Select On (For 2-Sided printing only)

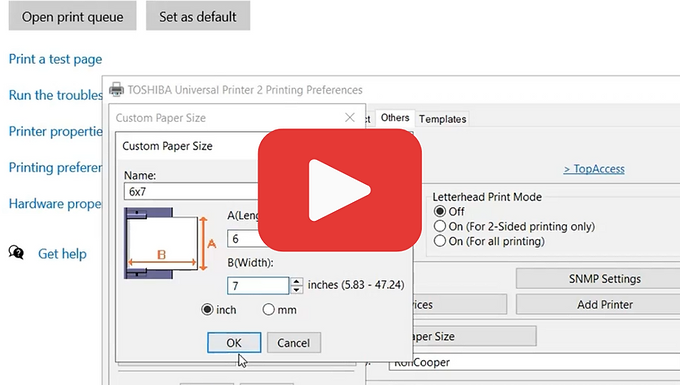440,226
